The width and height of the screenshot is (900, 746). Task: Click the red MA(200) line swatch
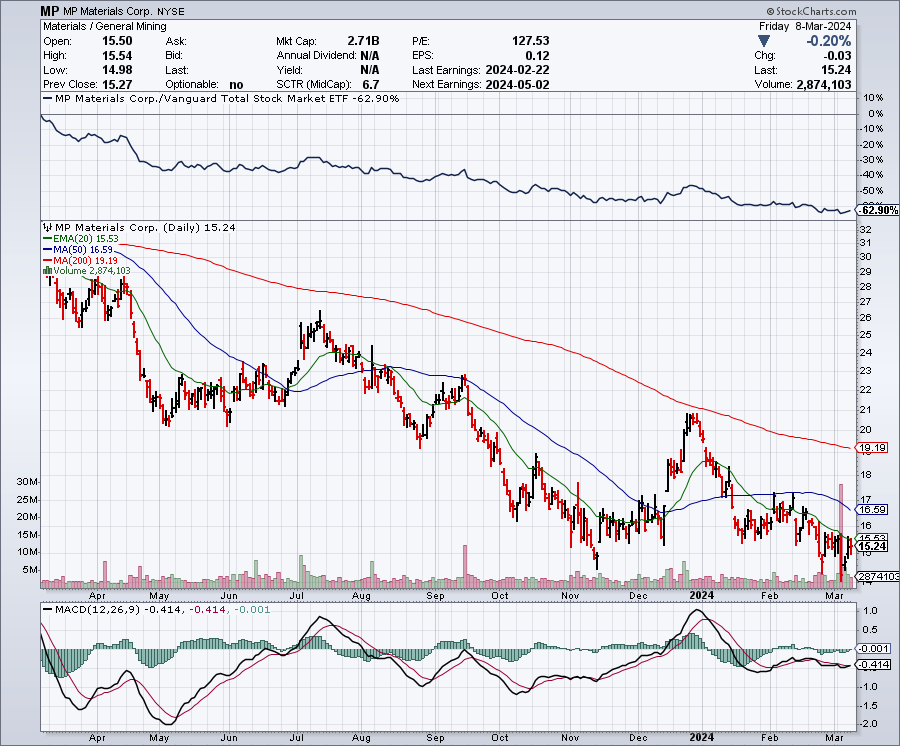point(46,259)
